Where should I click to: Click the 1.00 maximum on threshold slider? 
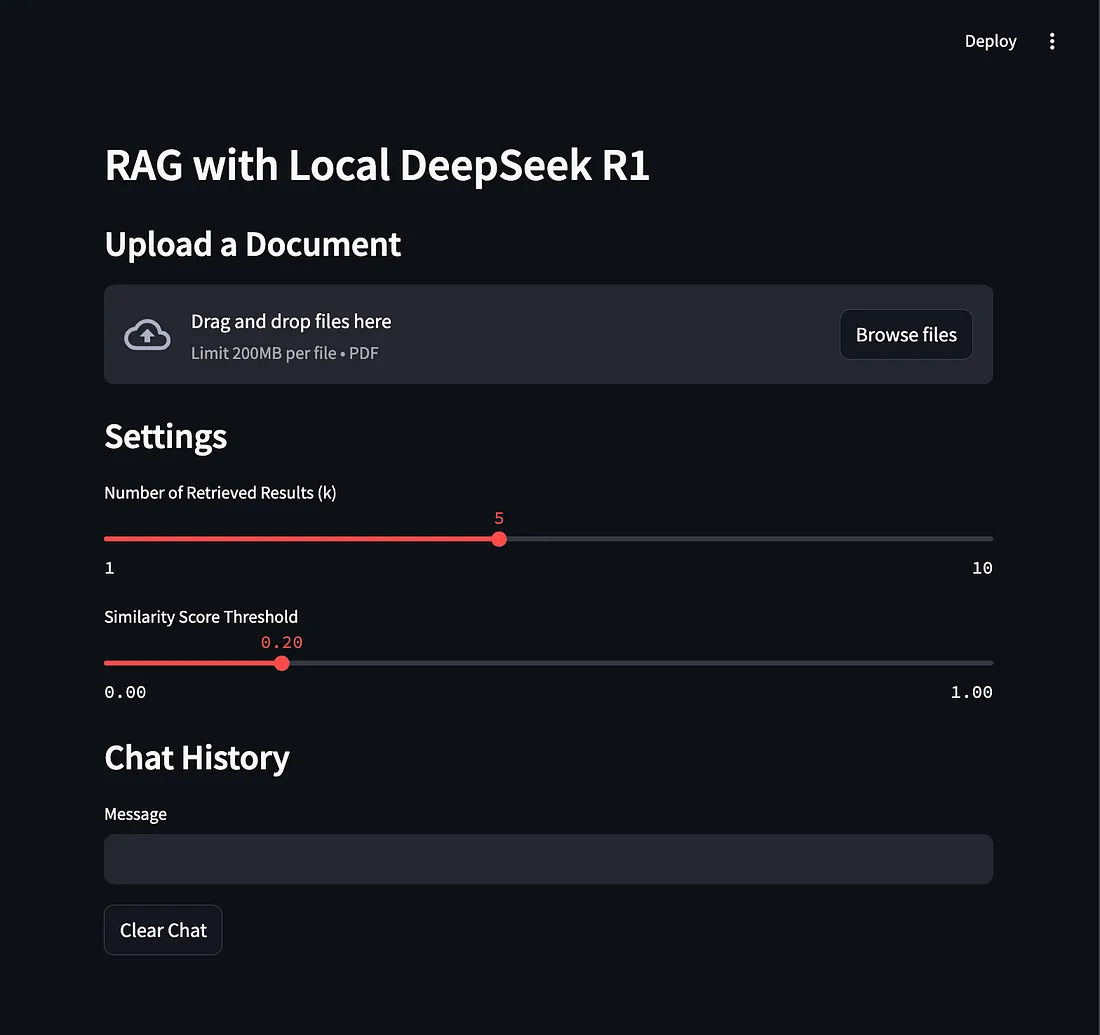click(971, 692)
